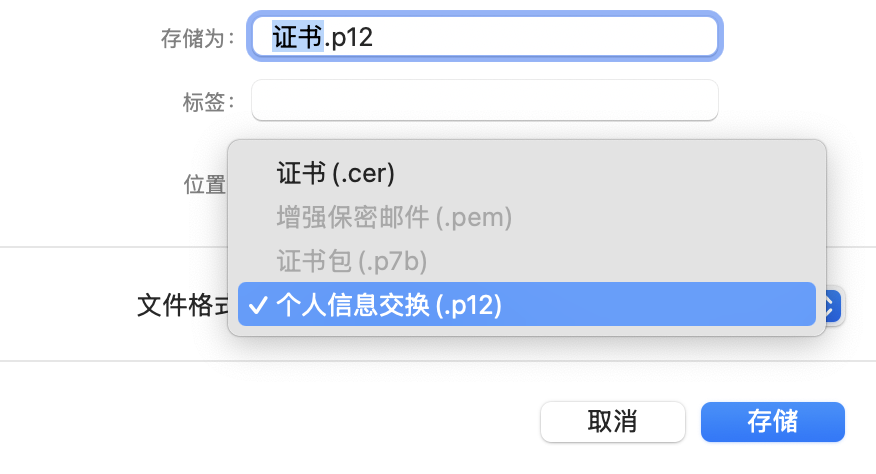Choose 证书 (.cer) from the format list
This screenshot has height=474, width=876.
(336, 173)
